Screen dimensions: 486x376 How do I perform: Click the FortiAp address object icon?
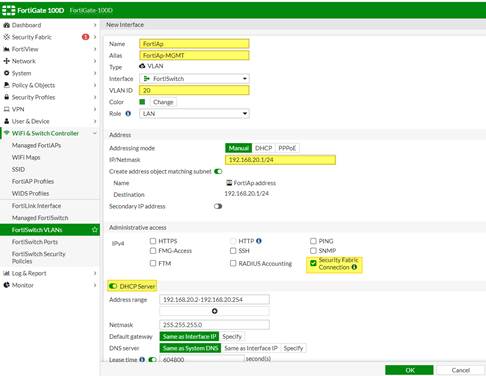click(229, 182)
